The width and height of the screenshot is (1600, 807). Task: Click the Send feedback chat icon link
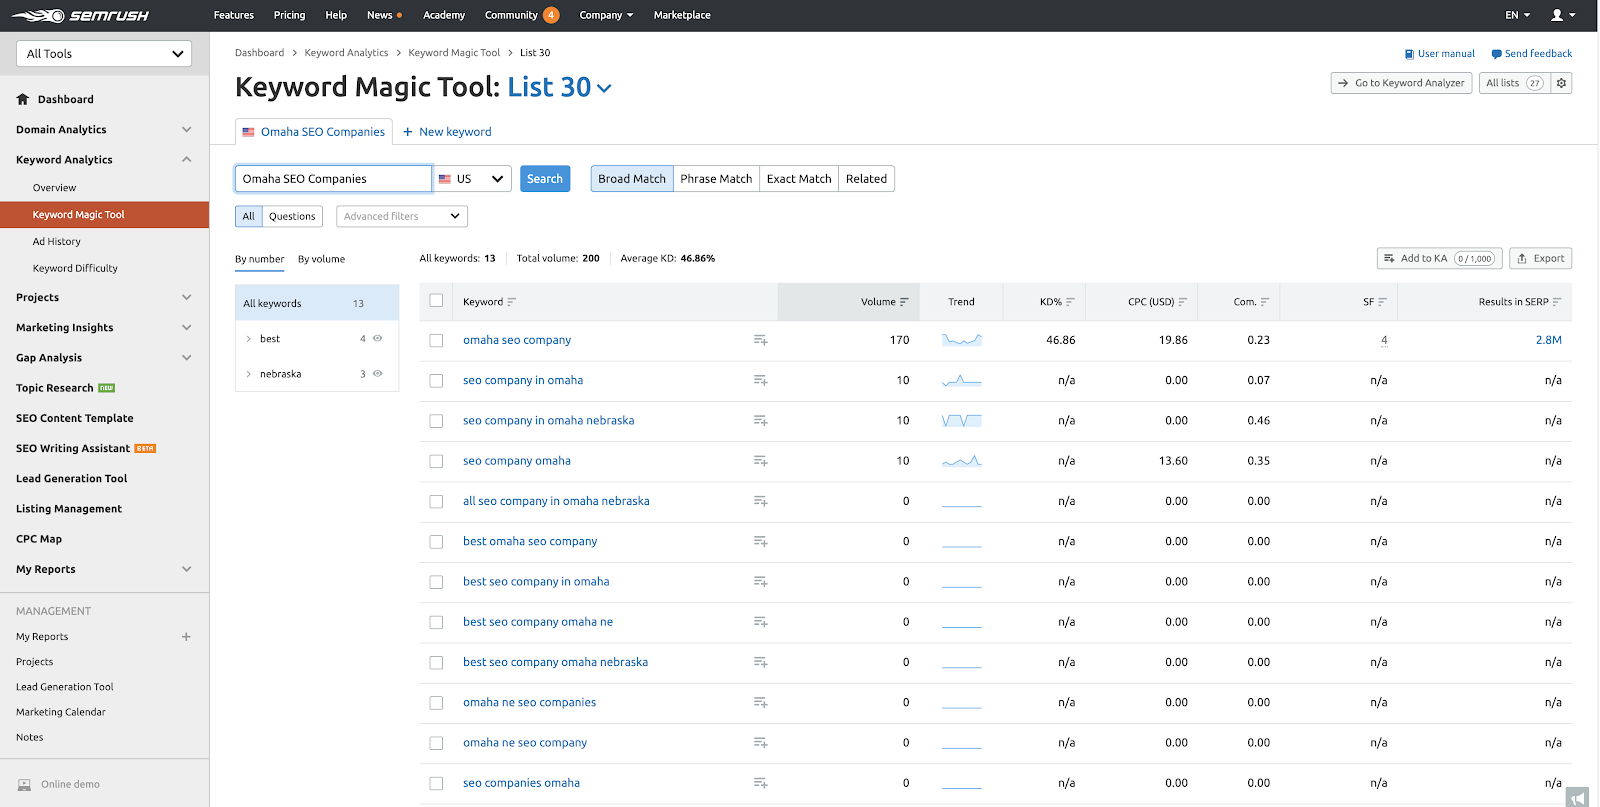click(x=1496, y=54)
